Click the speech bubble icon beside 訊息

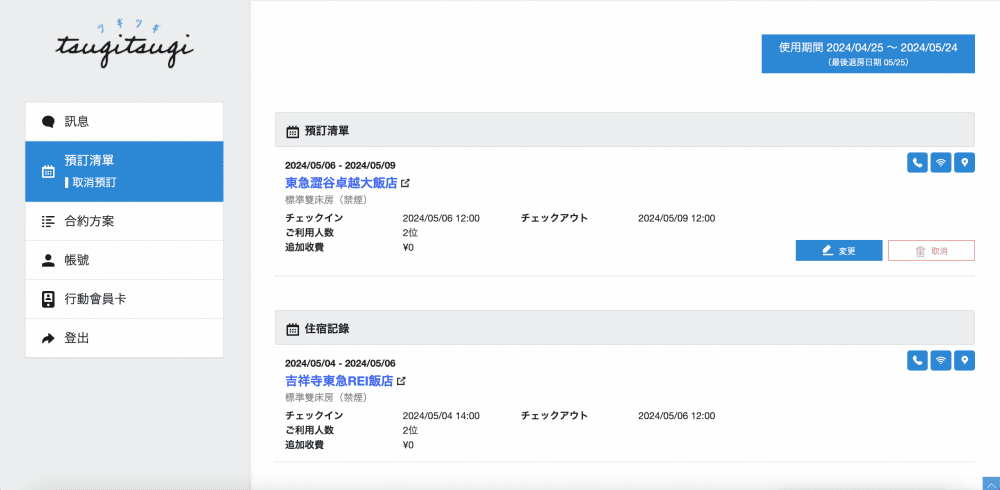click(x=48, y=122)
